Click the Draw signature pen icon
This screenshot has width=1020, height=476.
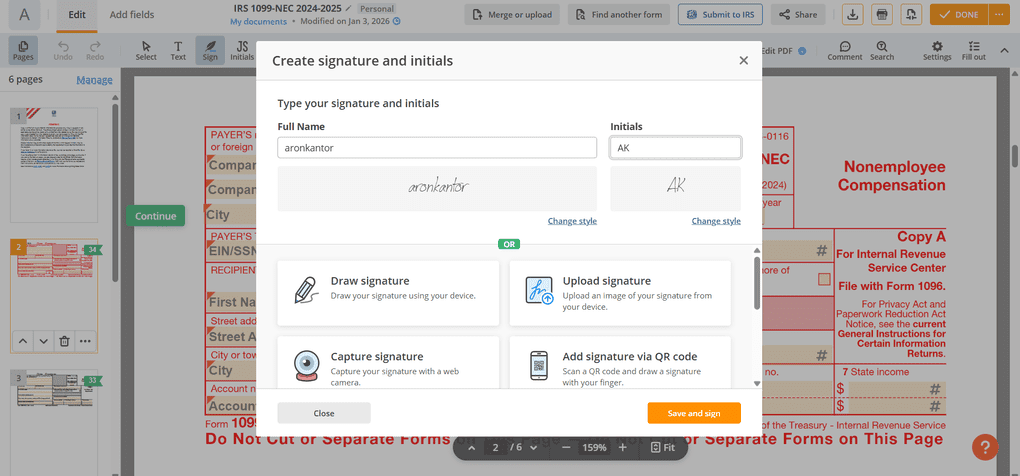pyautogui.click(x=306, y=290)
